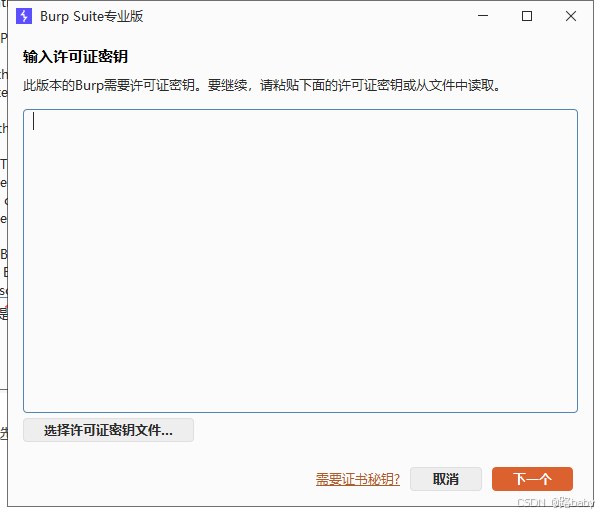The width and height of the screenshot is (601, 514).
Task: Click the blank area right of 选择许可证密钥文件... button
Action: (380, 431)
